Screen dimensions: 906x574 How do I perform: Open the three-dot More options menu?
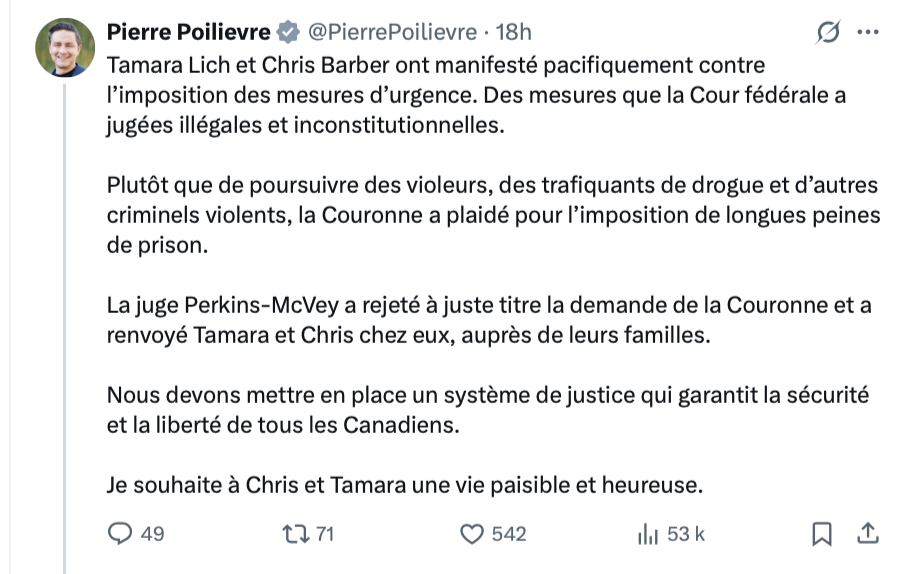click(868, 33)
